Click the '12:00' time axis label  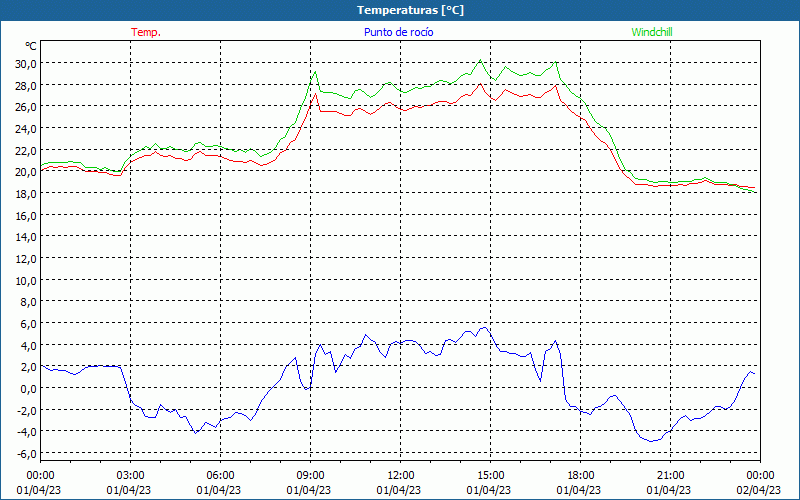click(401, 476)
